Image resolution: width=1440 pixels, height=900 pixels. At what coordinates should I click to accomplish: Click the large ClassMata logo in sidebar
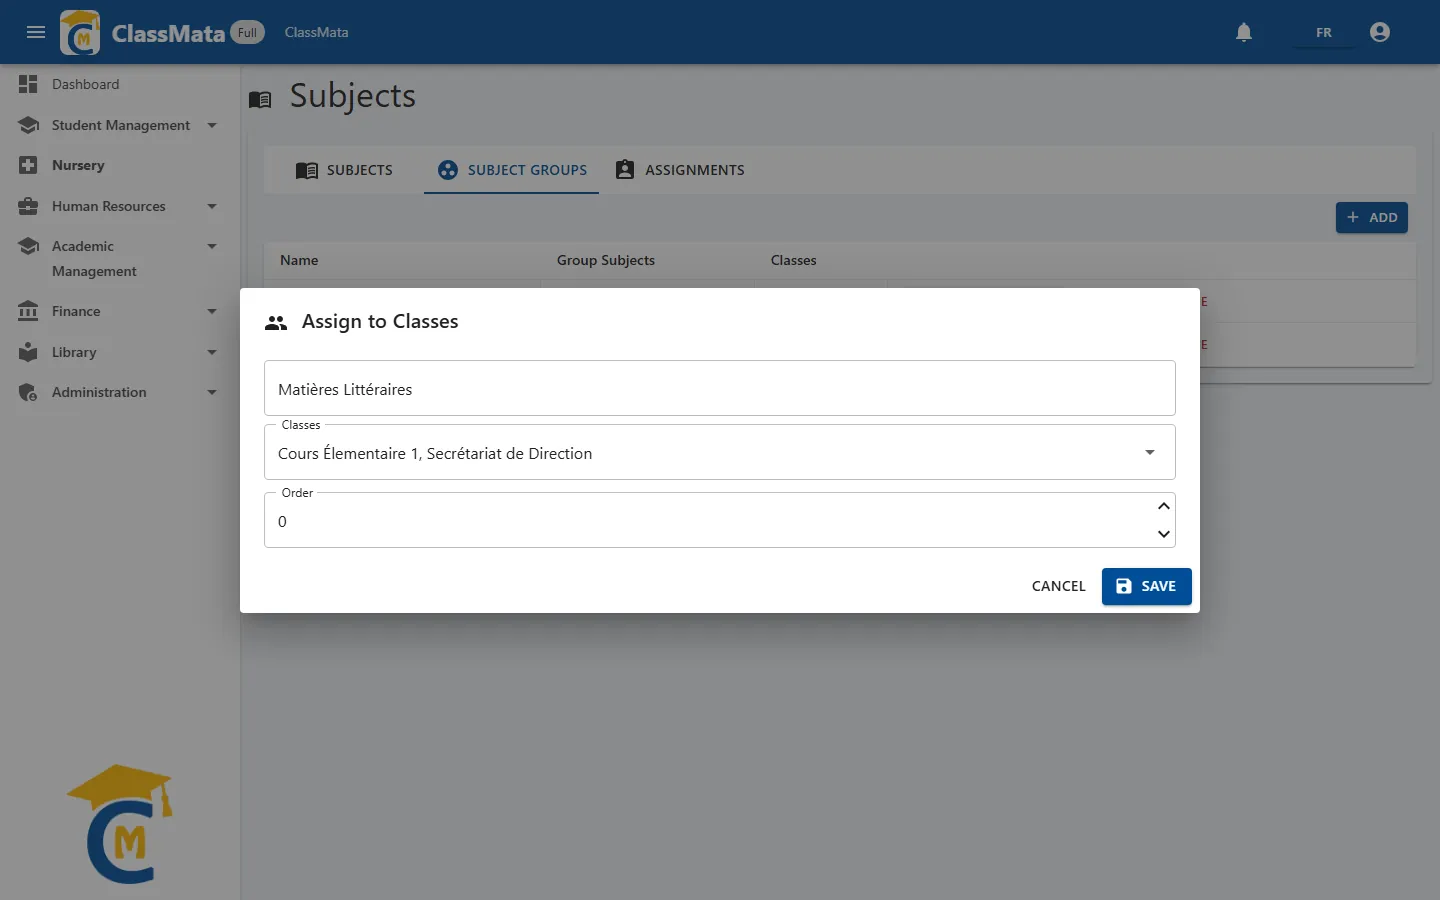[122, 823]
